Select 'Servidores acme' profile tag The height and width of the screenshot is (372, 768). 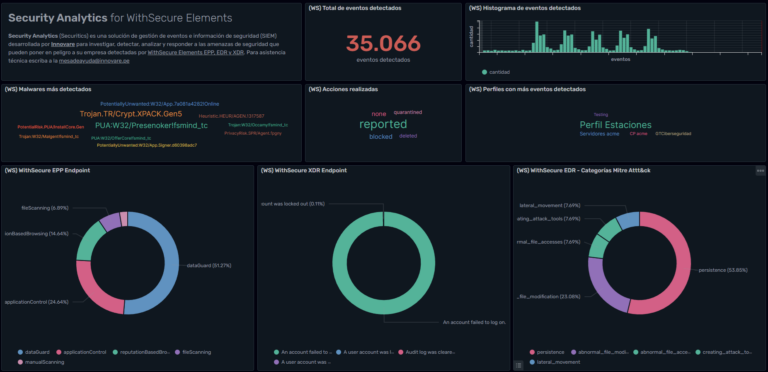(x=599, y=134)
